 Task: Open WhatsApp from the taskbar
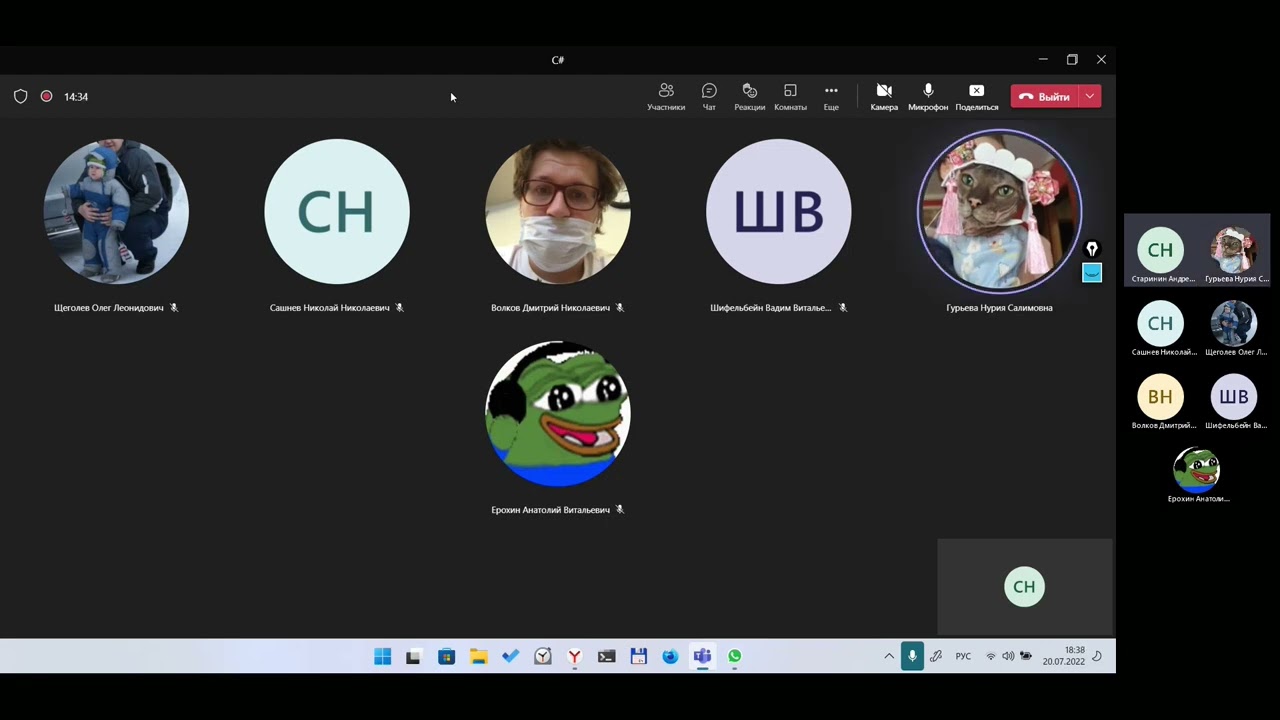tap(734, 656)
